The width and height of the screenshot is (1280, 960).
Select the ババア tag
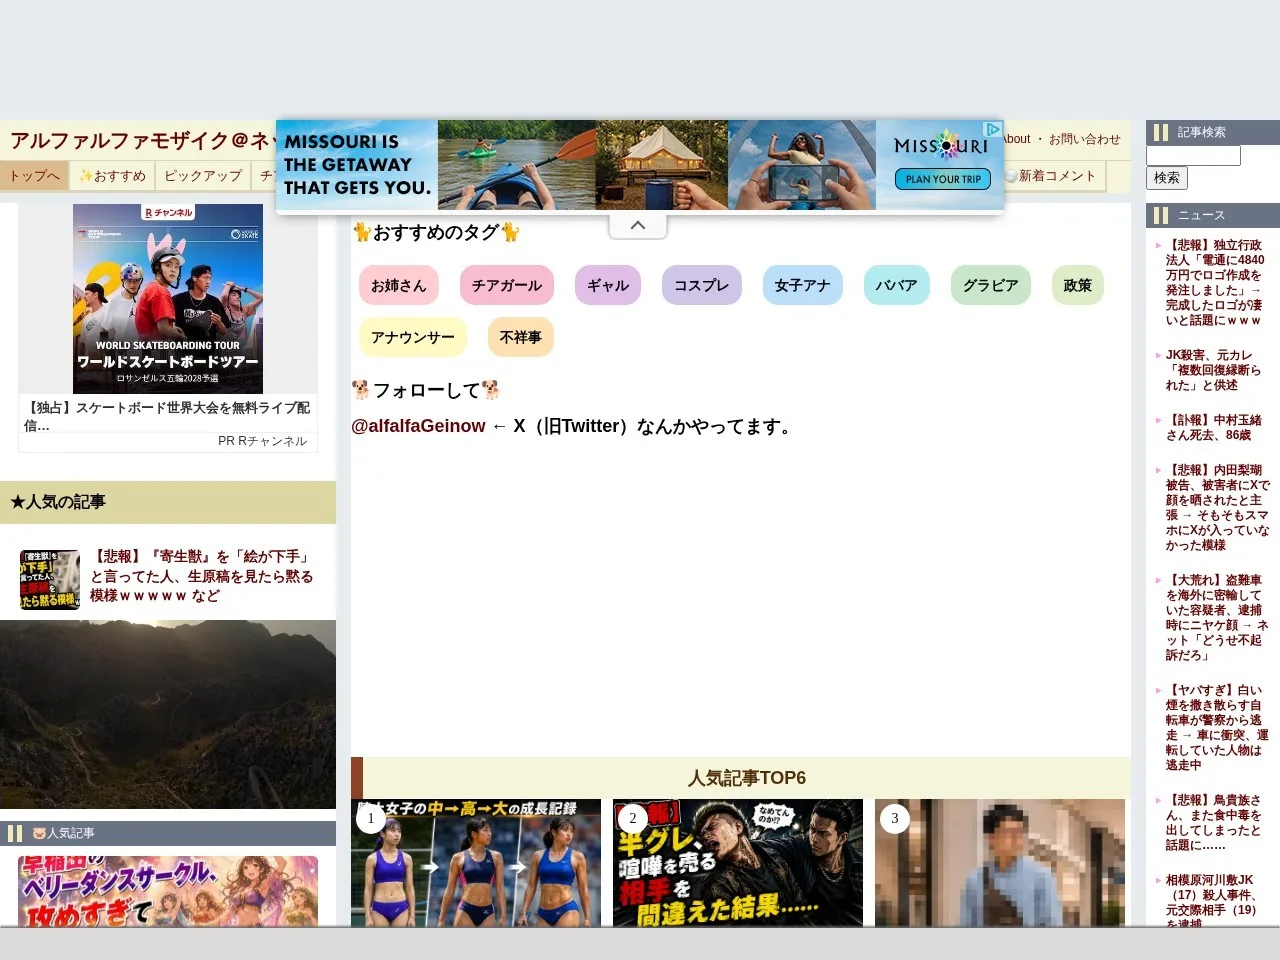click(x=897, y=285)
